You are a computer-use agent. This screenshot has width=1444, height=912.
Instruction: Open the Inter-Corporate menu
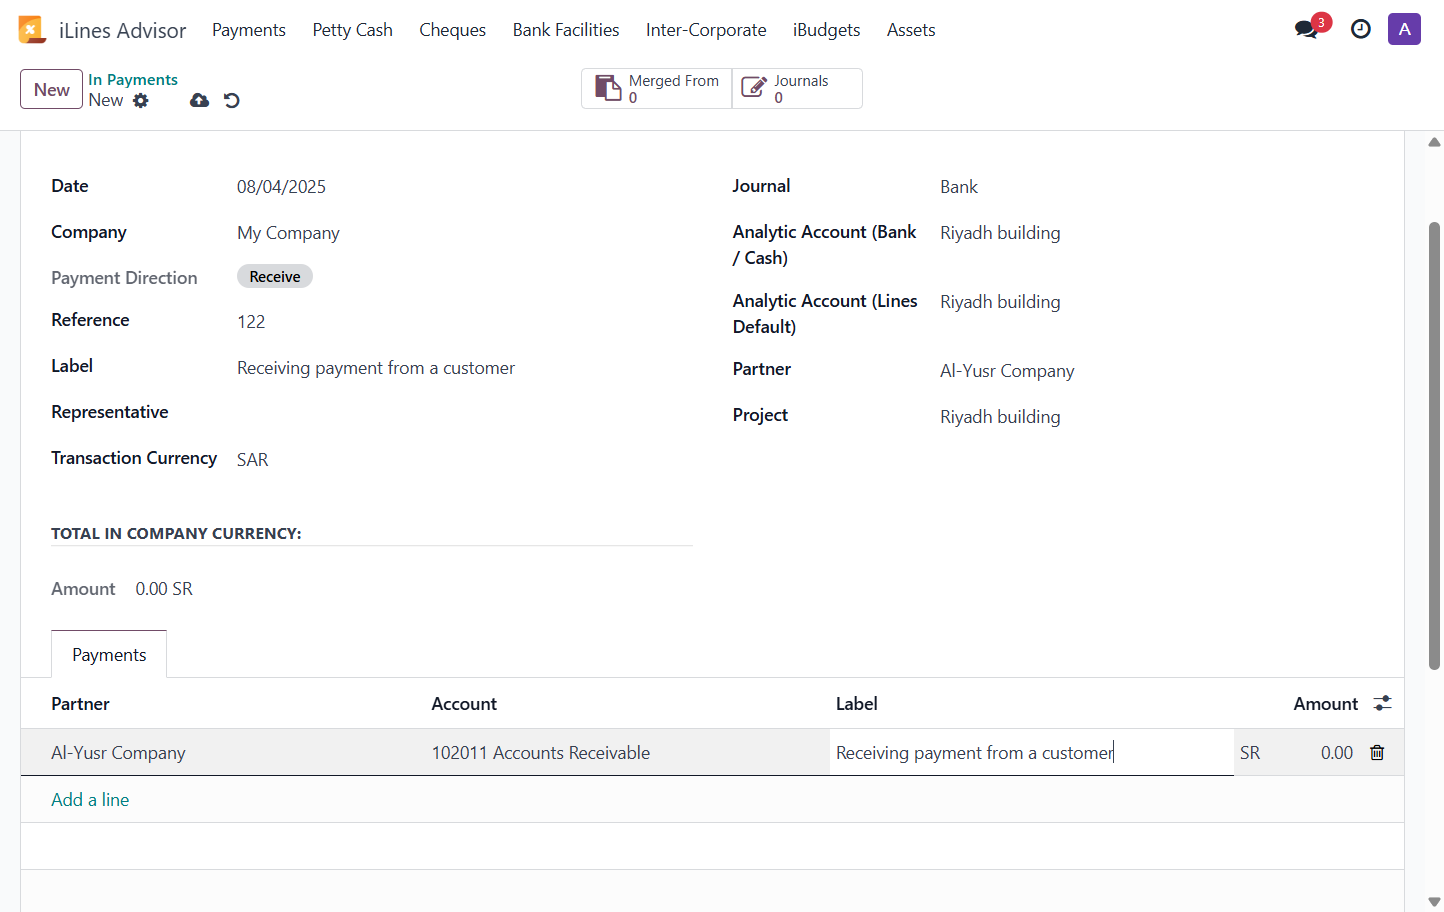click(x=706, y=30)
